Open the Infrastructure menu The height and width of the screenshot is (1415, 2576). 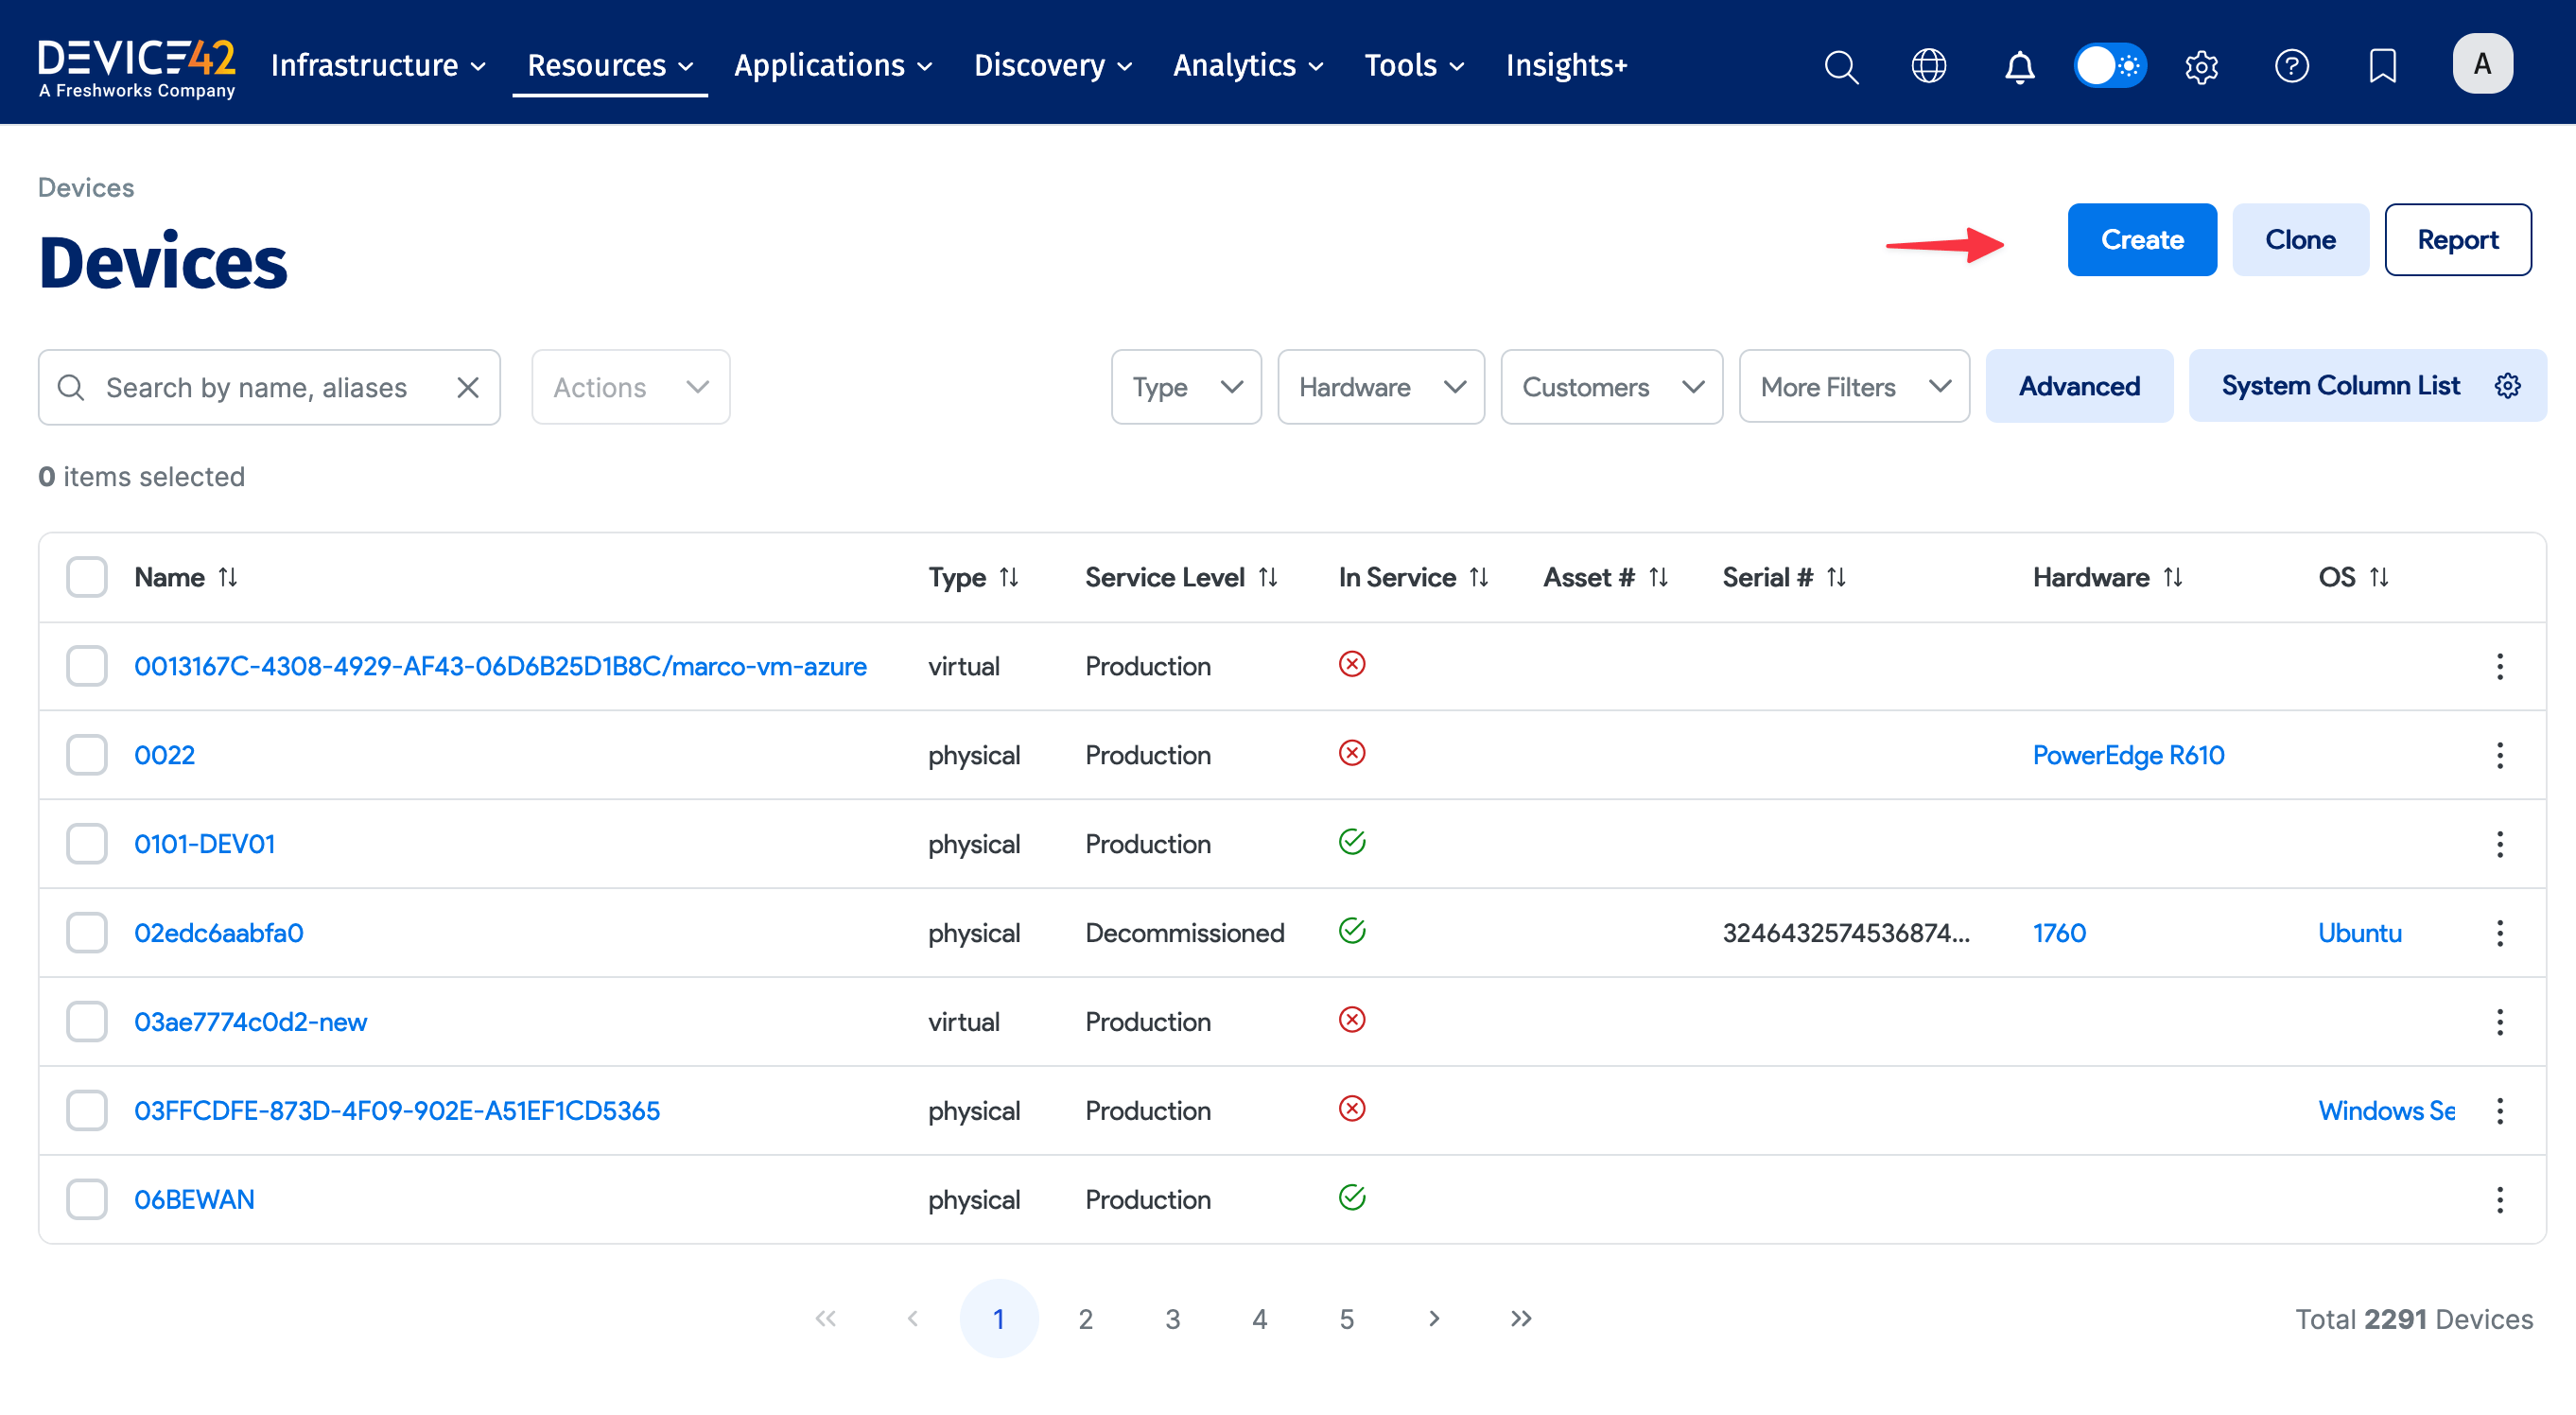(378, 66)
